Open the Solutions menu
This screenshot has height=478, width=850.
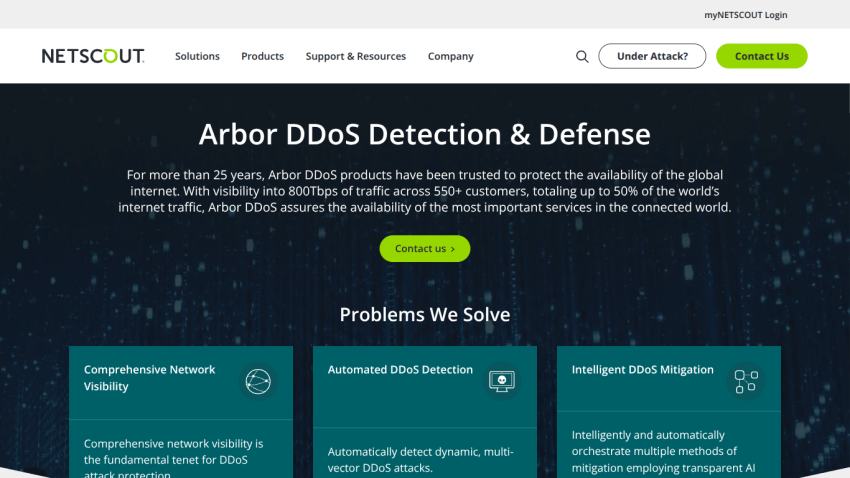(197, 56)
